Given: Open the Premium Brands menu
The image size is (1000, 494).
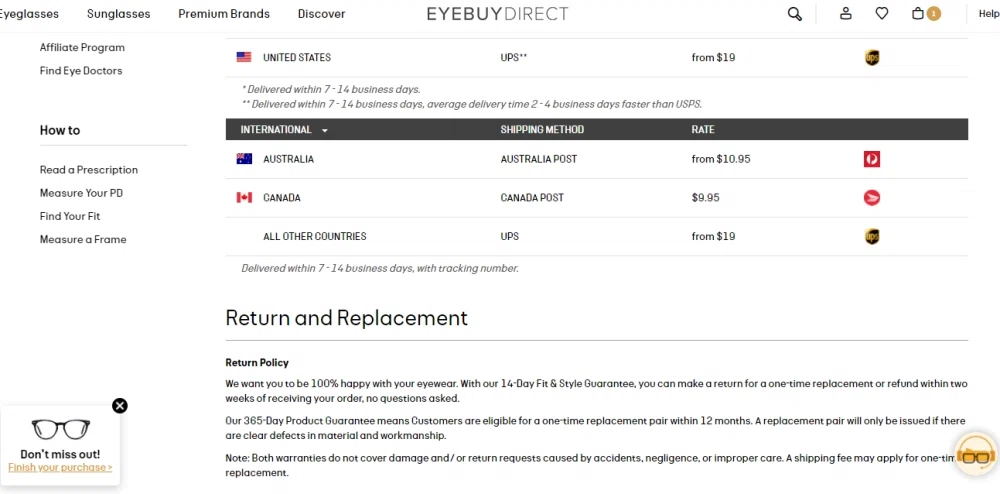Looking at the screenshot, I should tap(224, 14).
